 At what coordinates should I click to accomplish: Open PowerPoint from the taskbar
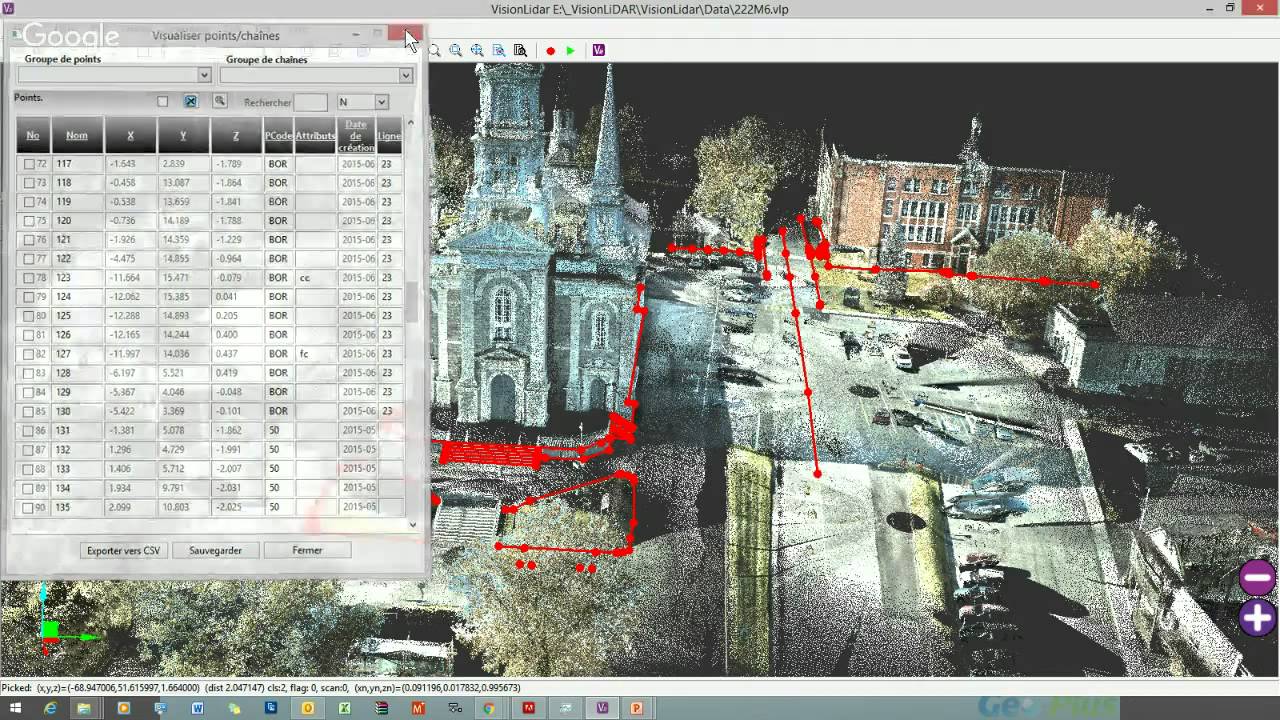coord(637,708)
